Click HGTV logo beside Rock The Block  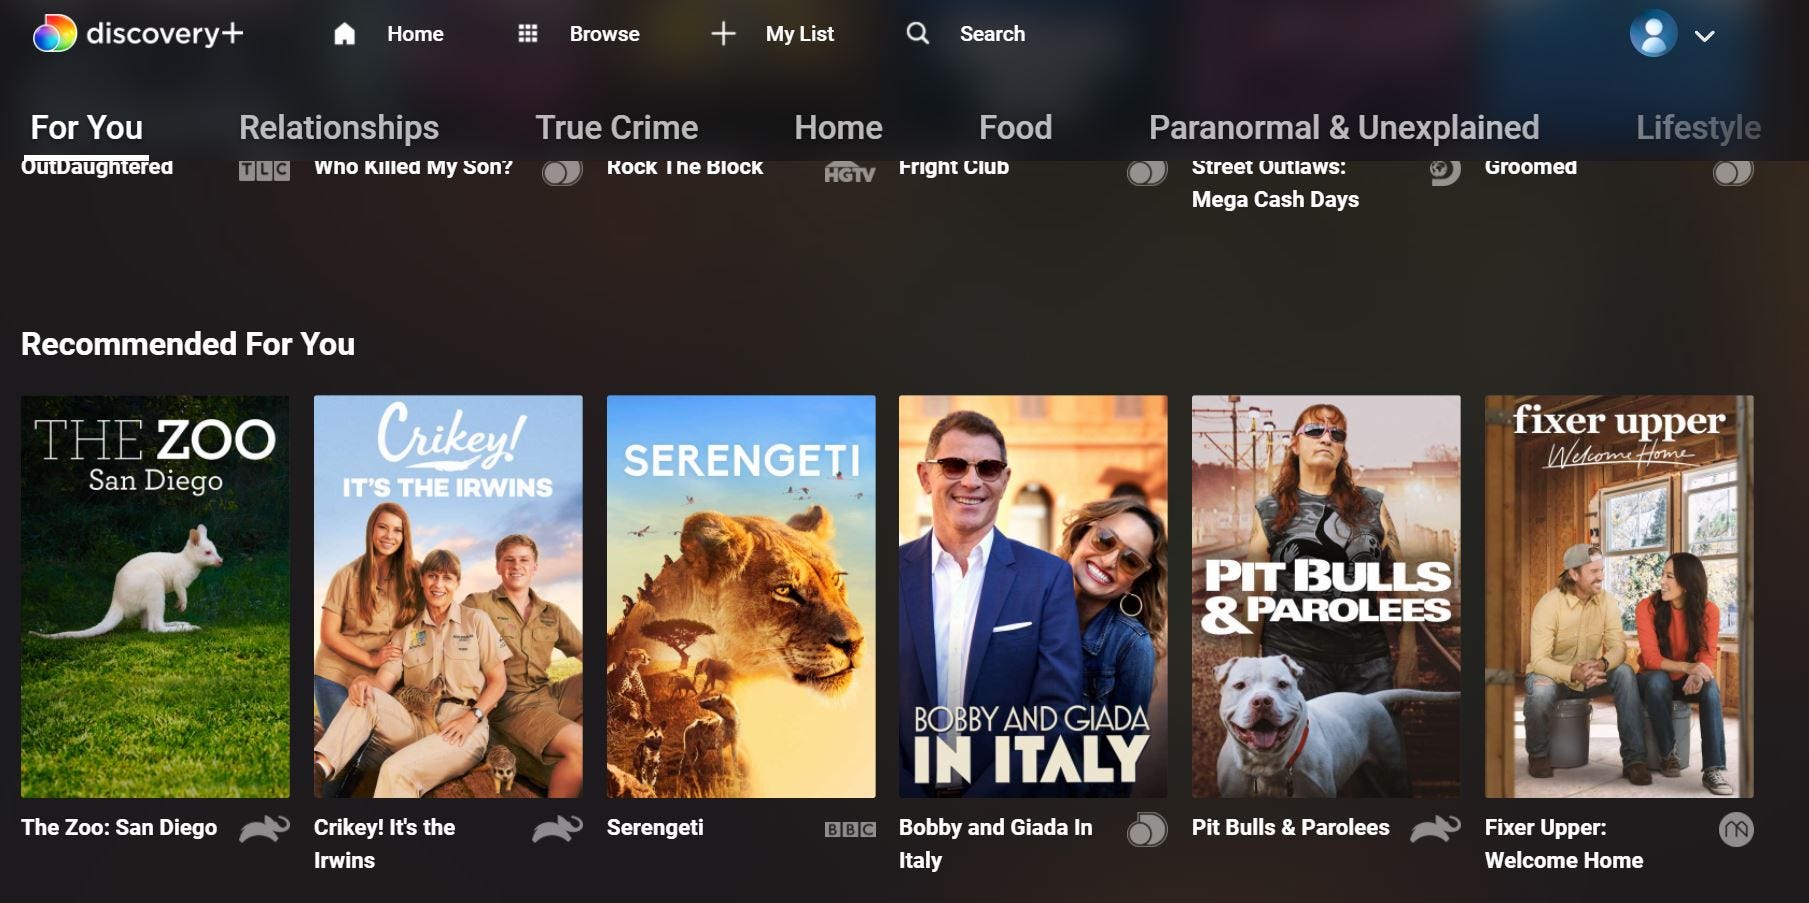tap(849, 173)
